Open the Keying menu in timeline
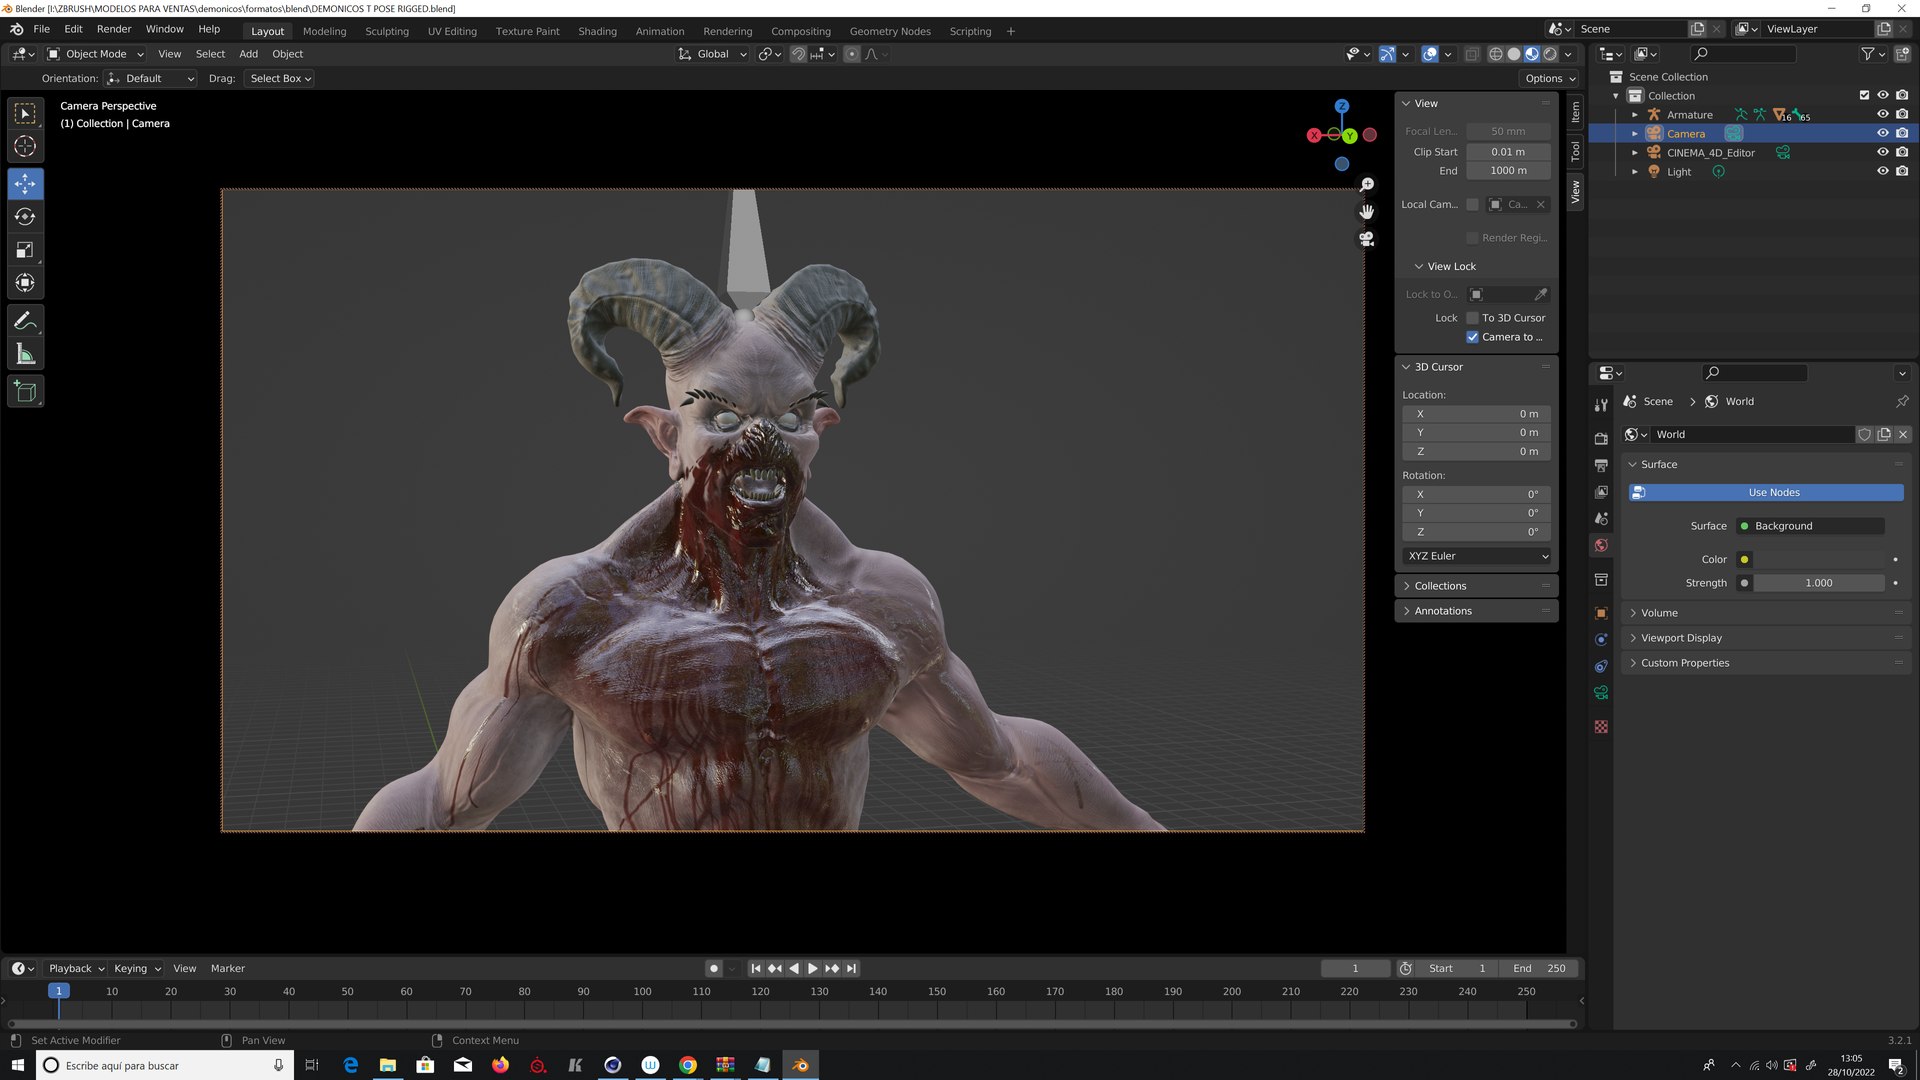 pos(136,969)
